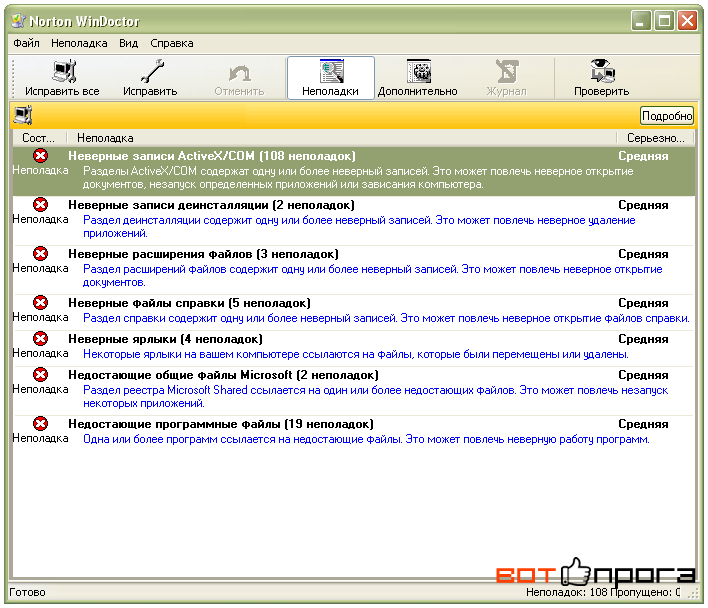Open the Вид menu

pos(128,43)
